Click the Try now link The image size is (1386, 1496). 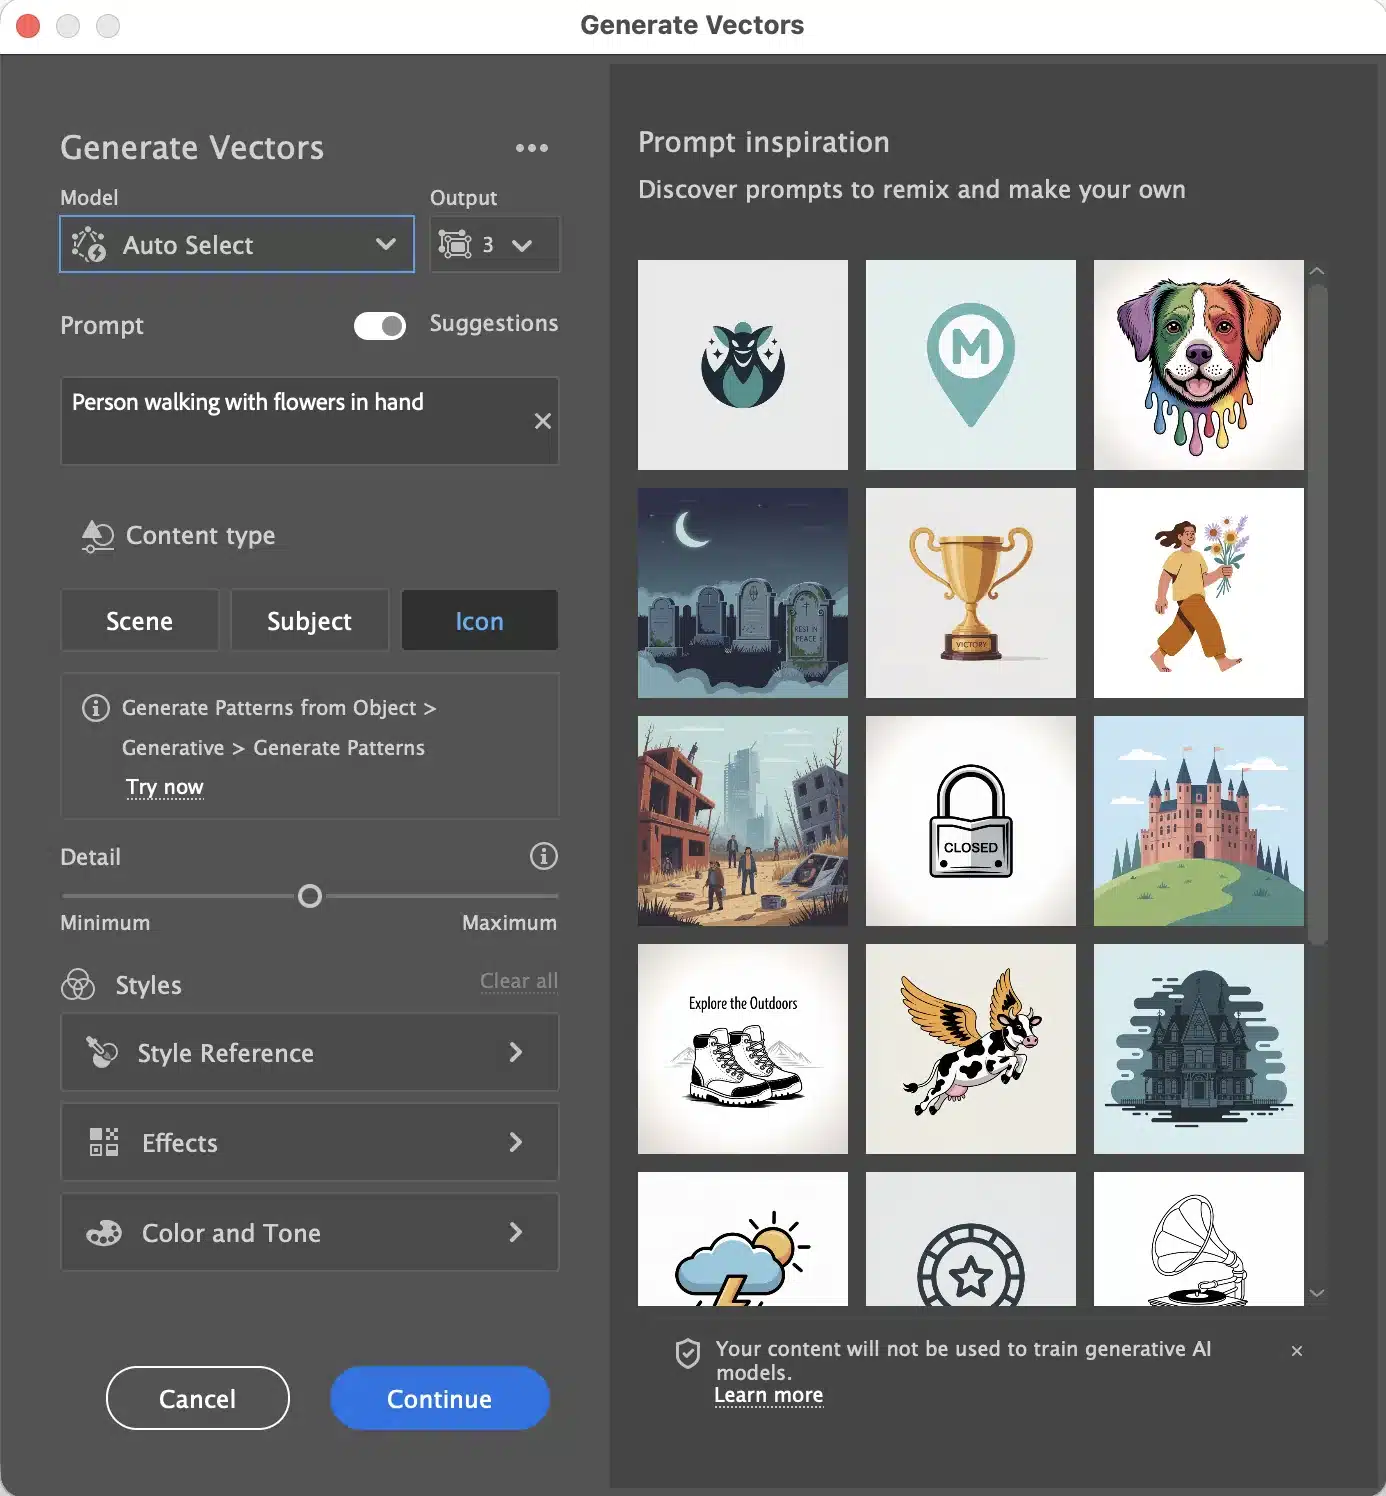pos(165,787)
